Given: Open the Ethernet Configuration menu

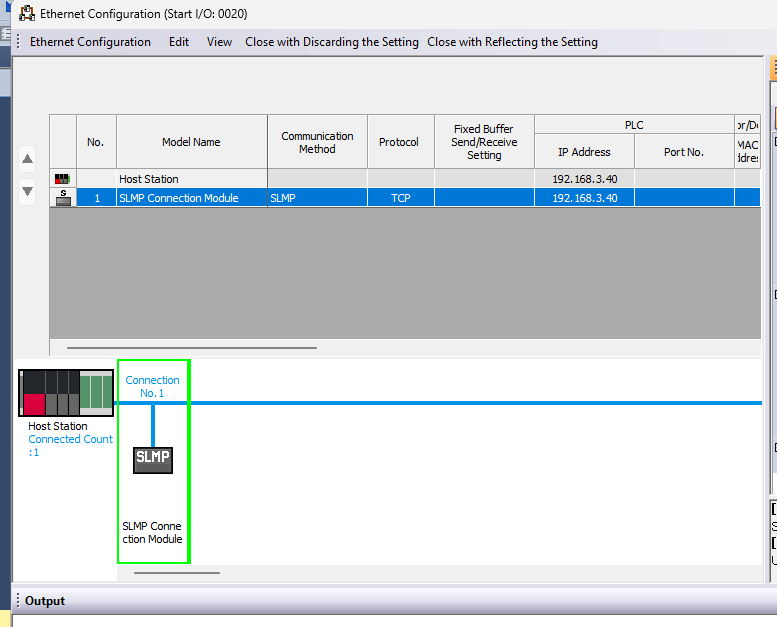Looking at the screenshot, I should (x=90, y=42).
